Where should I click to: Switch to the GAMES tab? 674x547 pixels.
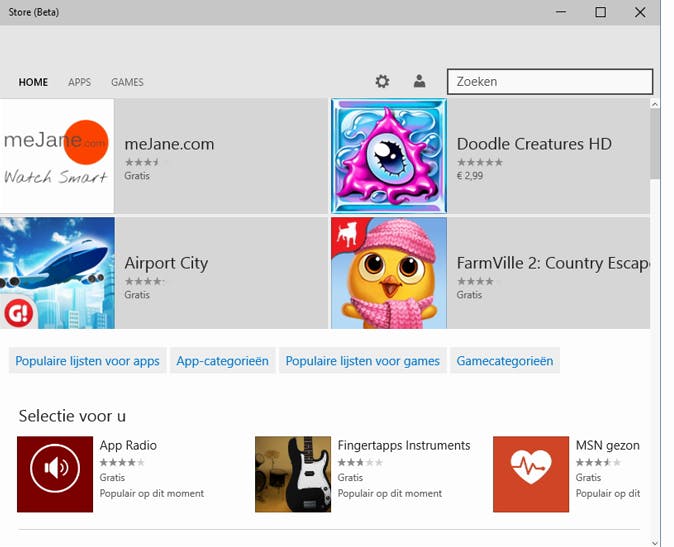(127, 82)
